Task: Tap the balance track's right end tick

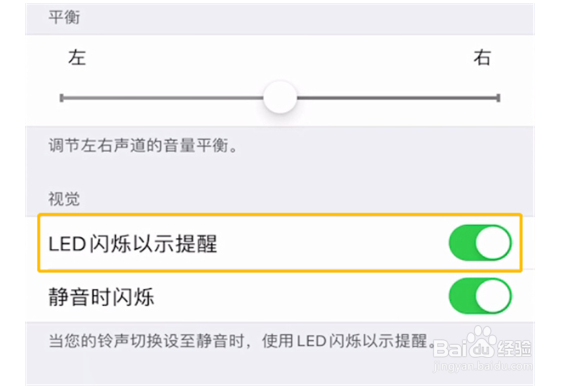Action: (498, 98)
